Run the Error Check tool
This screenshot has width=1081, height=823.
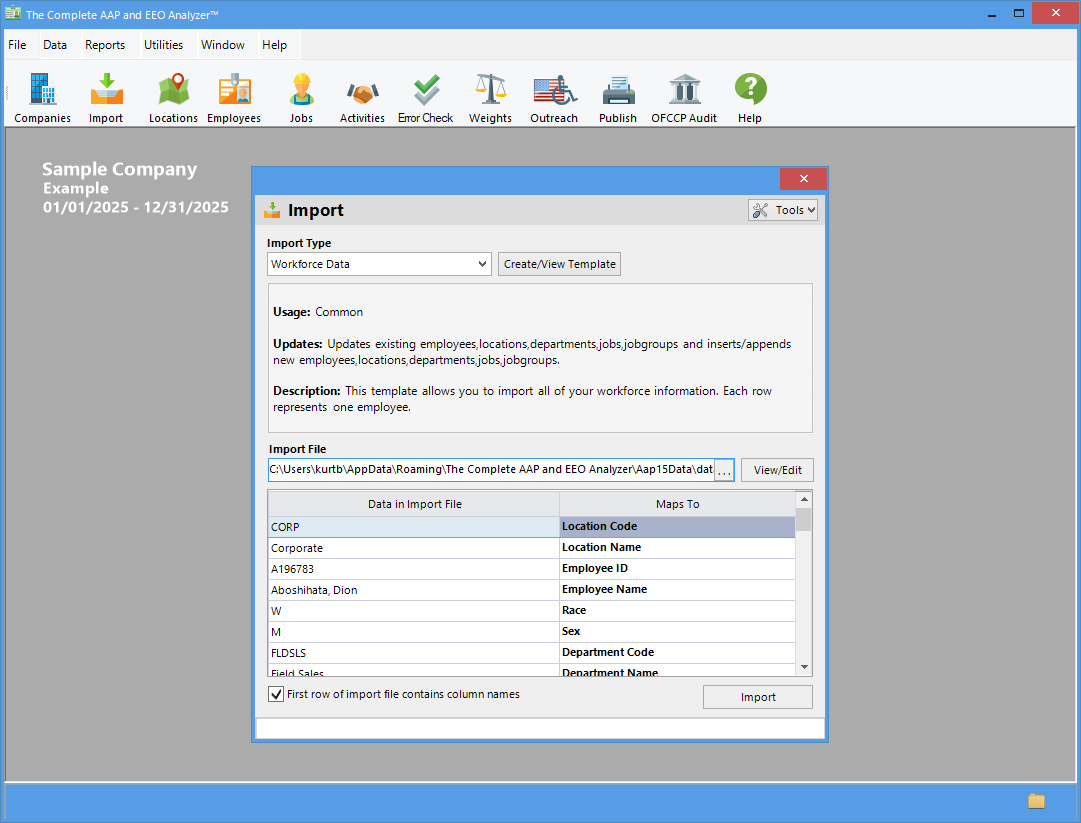pos(425,98)
